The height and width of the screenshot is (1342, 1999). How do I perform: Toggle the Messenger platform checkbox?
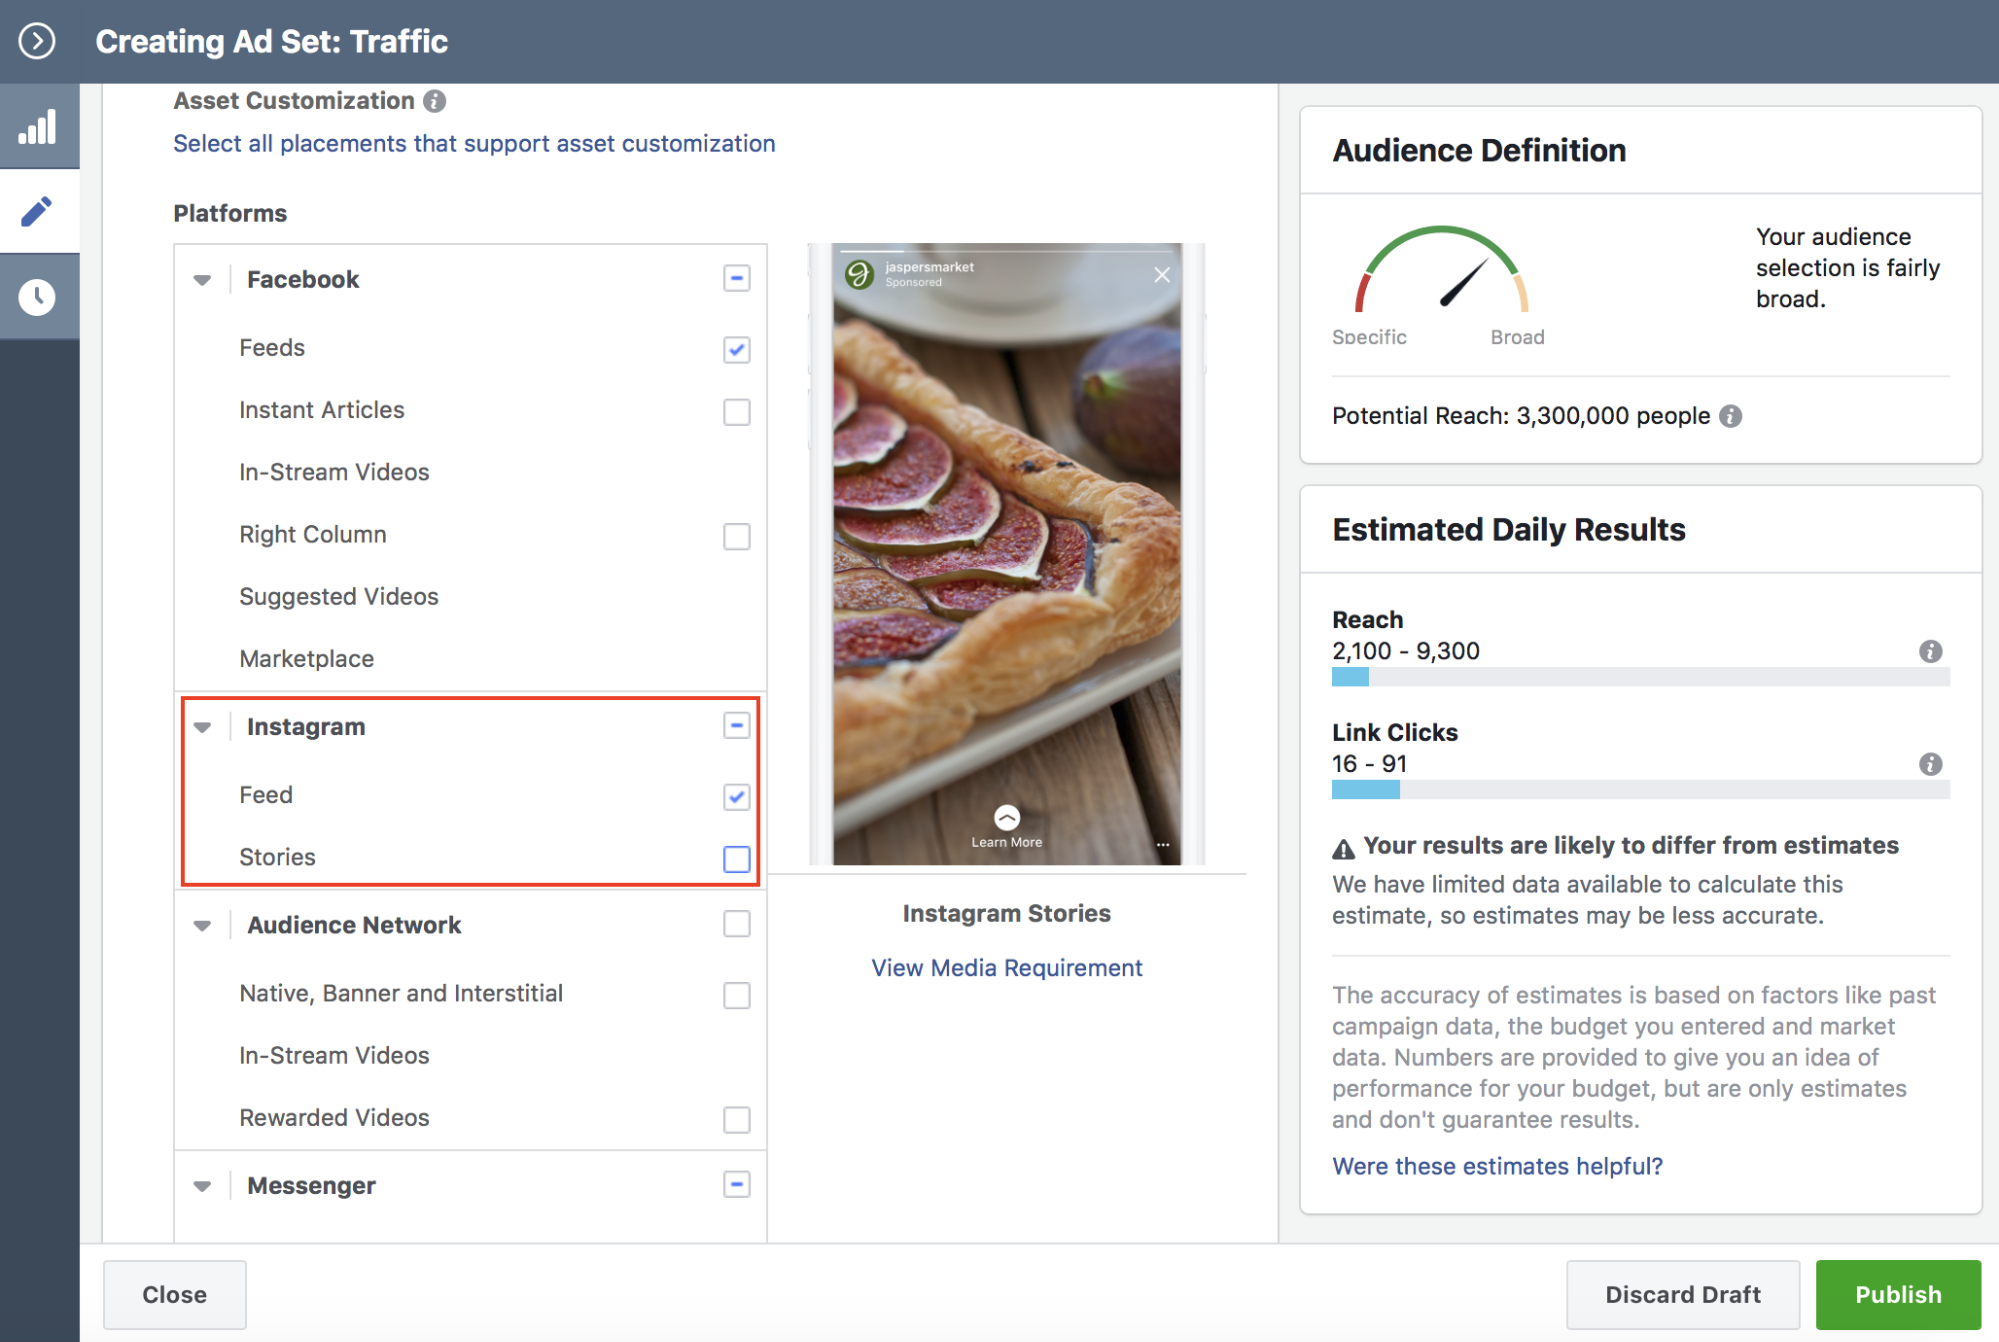(737, 1184)
